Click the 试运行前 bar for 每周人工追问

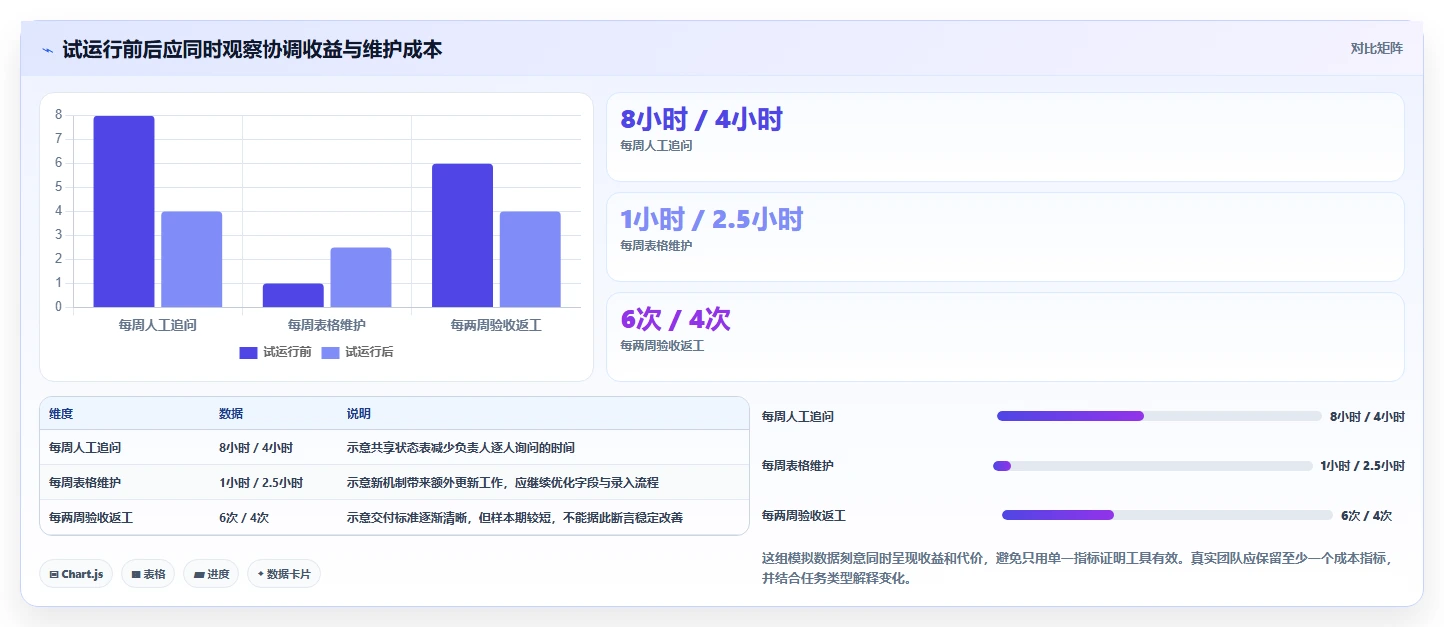pyautogui.click(x=124, y=211)
